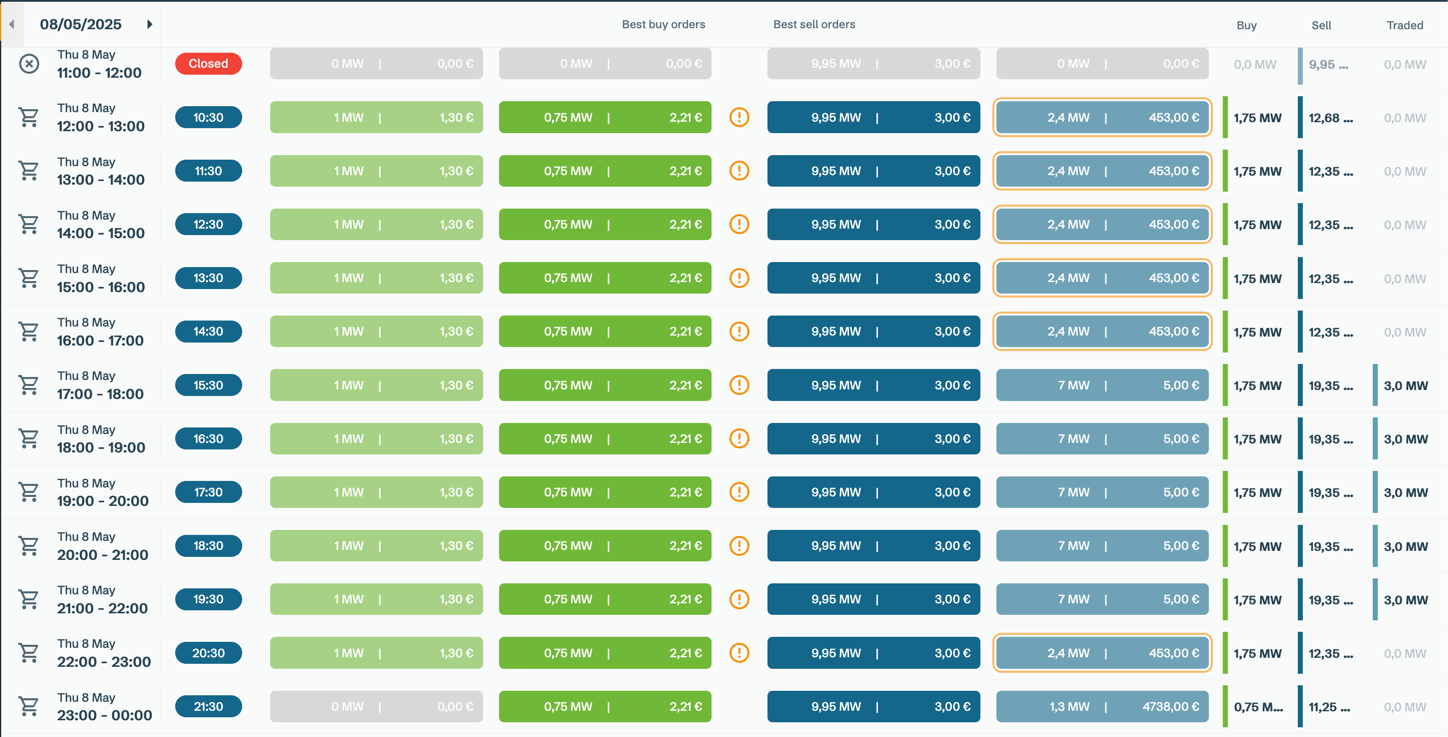Select the 1 MW buy order for 13:00 - 14:00
Viewport: 1448px width, 737px height.
(376, 171)
